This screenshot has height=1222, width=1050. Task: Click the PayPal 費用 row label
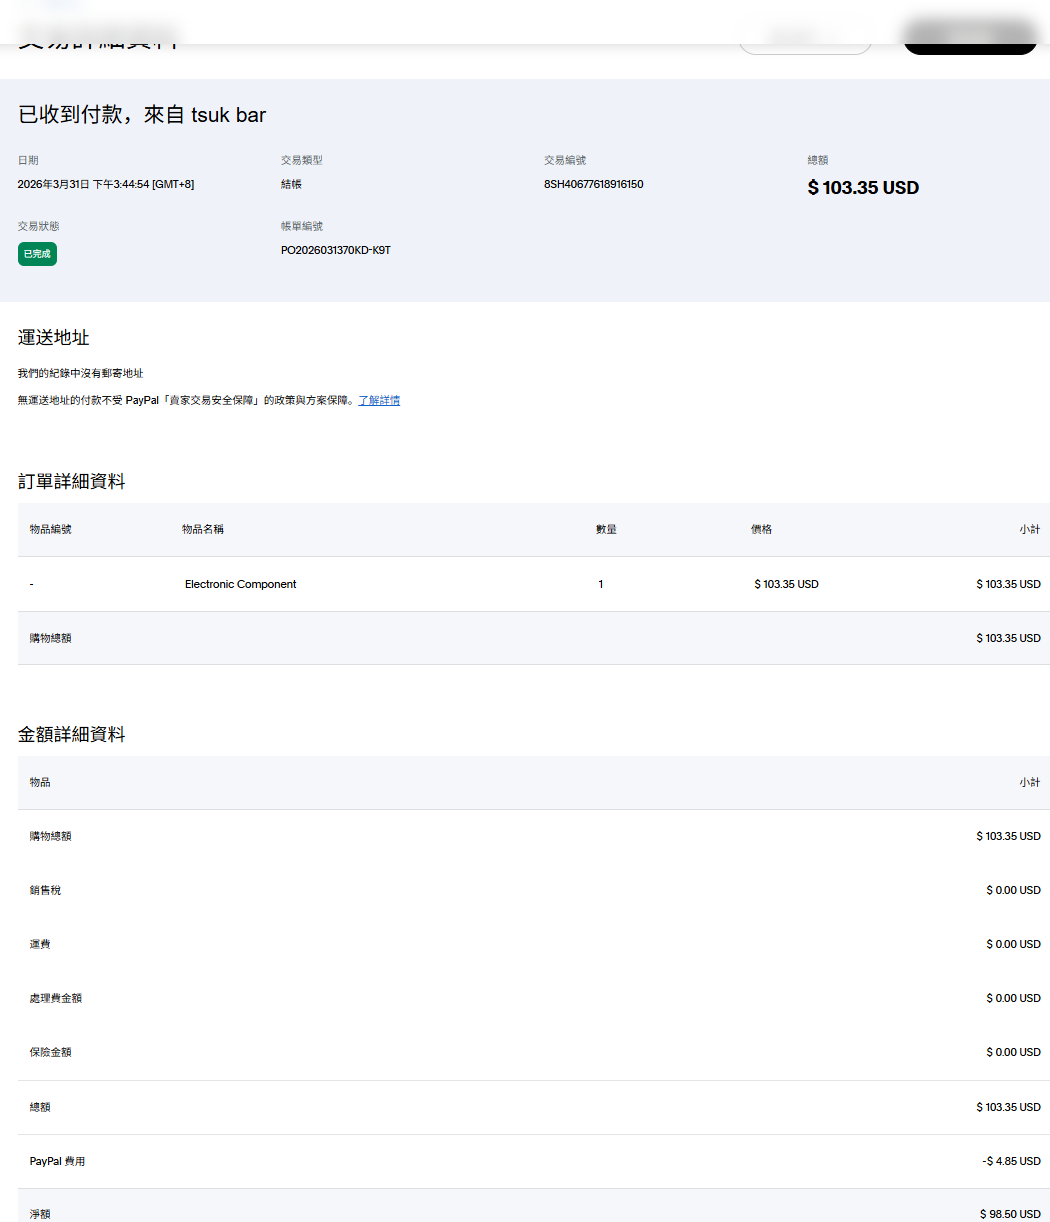(x=57, y=1161)
